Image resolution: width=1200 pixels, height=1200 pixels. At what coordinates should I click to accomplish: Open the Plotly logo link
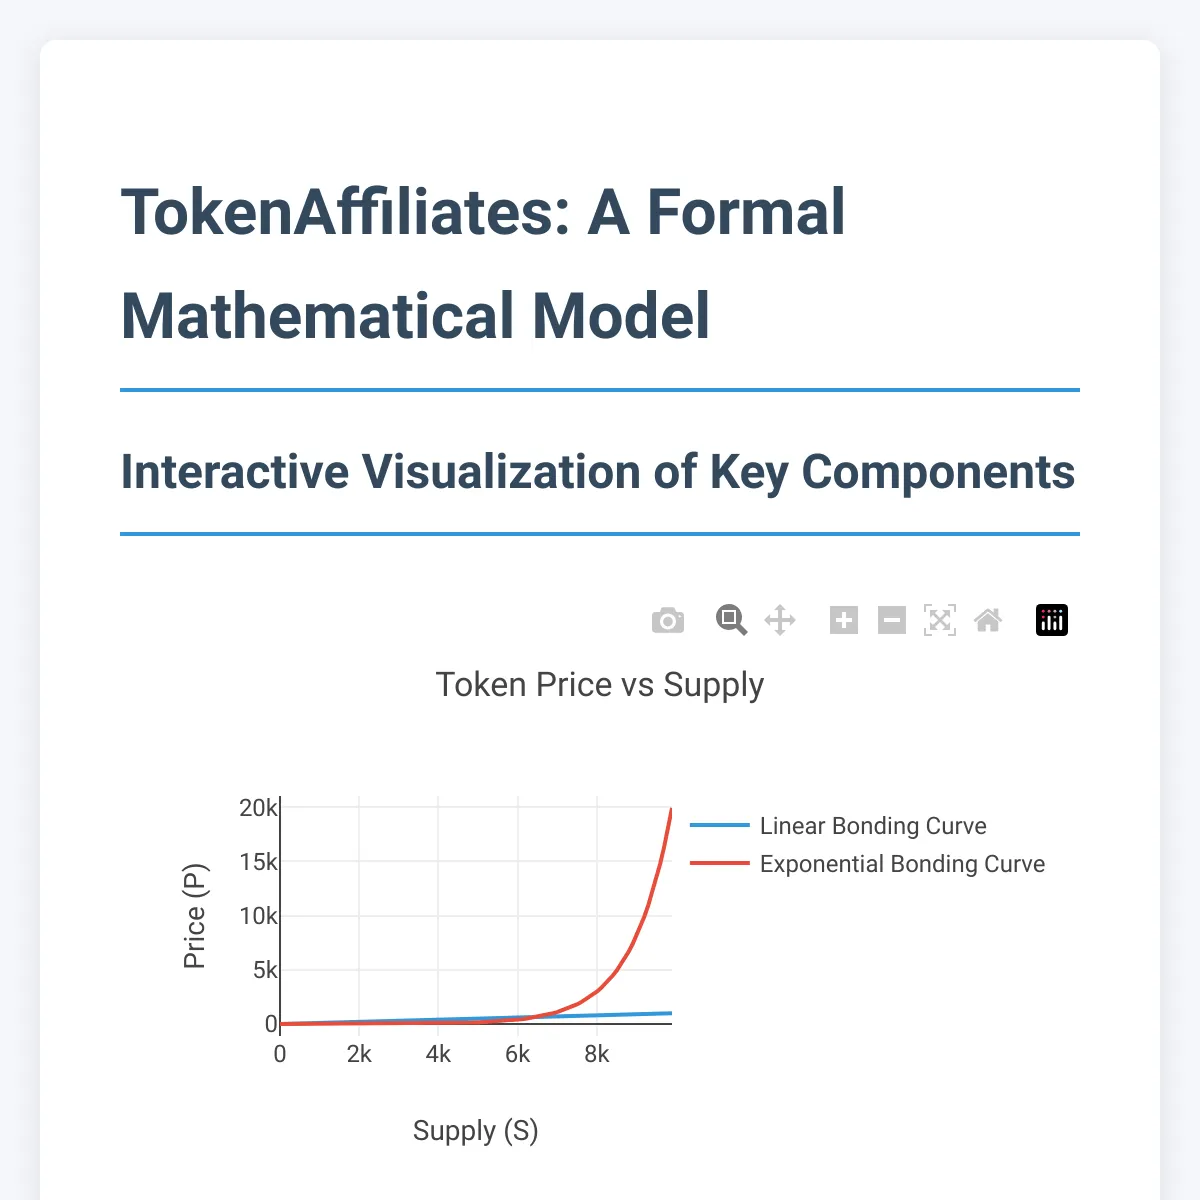point(1051,620)
